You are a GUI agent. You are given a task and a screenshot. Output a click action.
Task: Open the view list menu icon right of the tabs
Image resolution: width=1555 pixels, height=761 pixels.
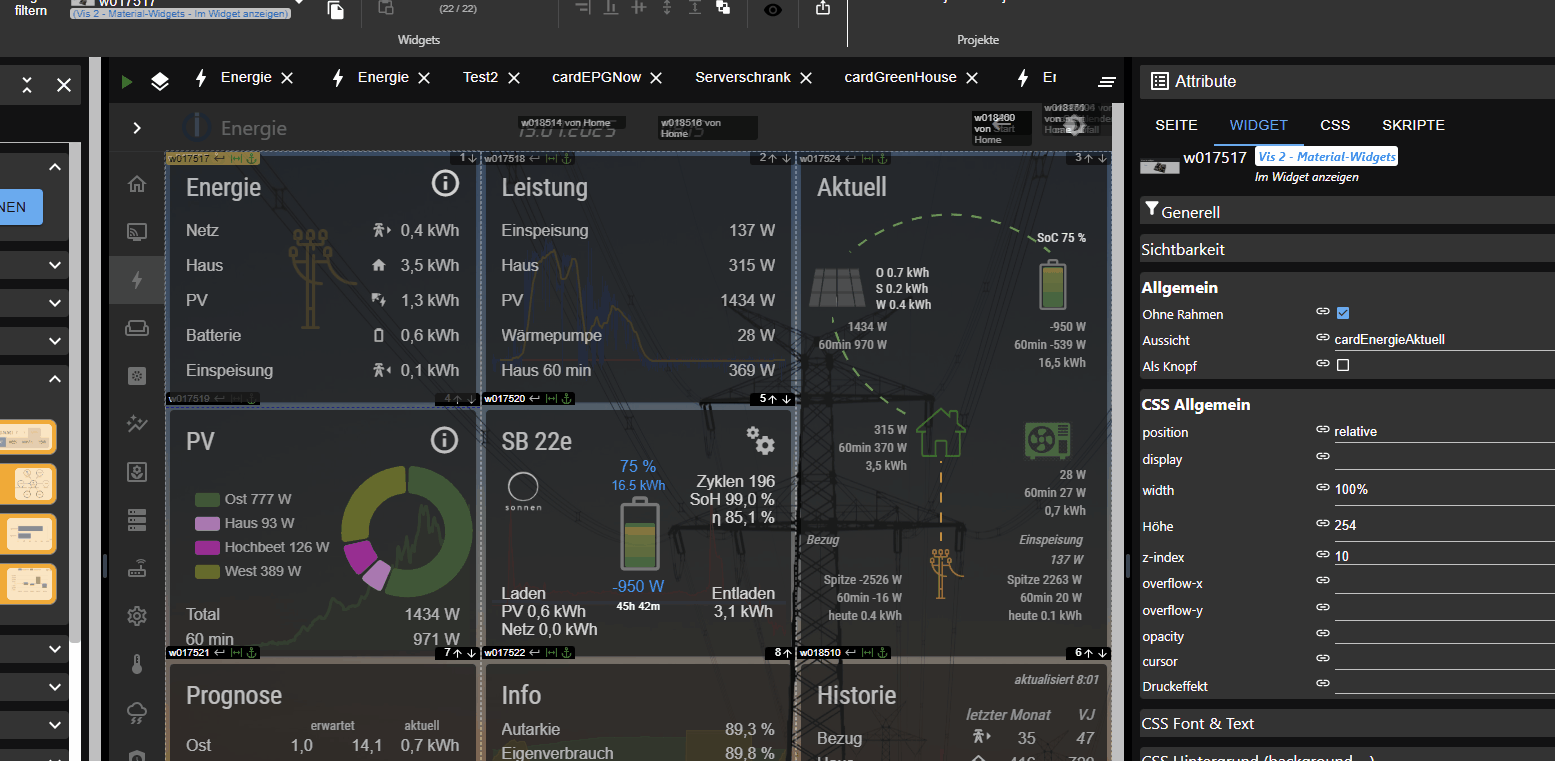pos(1107,81)
